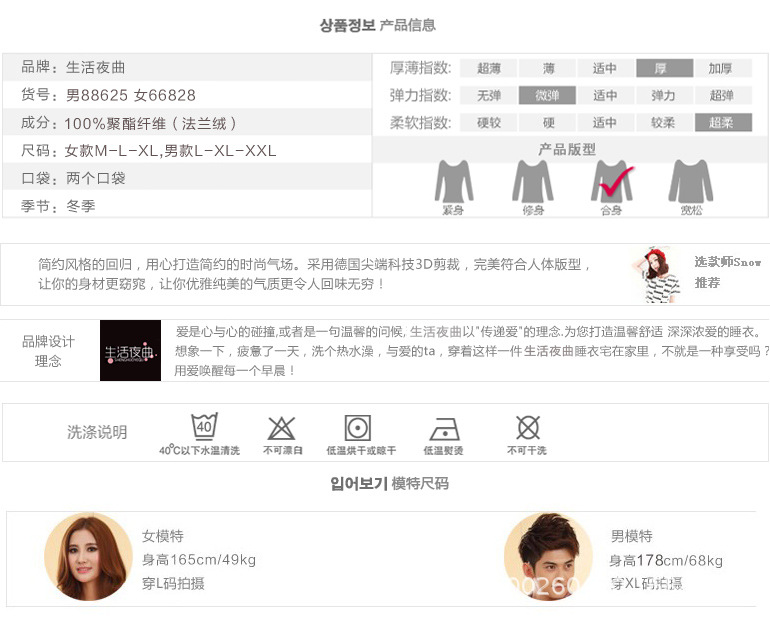
Task: Select 超薄 in the thickness index
Action: tap(488, 68)
